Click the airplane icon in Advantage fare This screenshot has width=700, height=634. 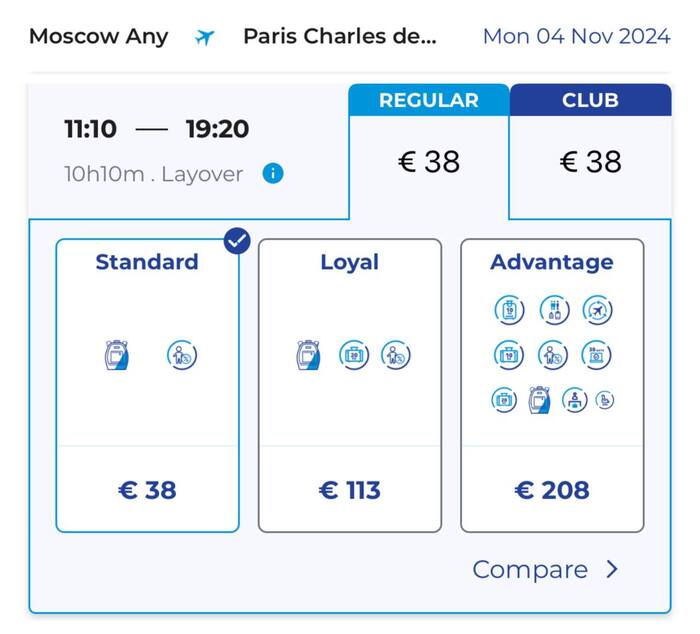pos(597,310)
